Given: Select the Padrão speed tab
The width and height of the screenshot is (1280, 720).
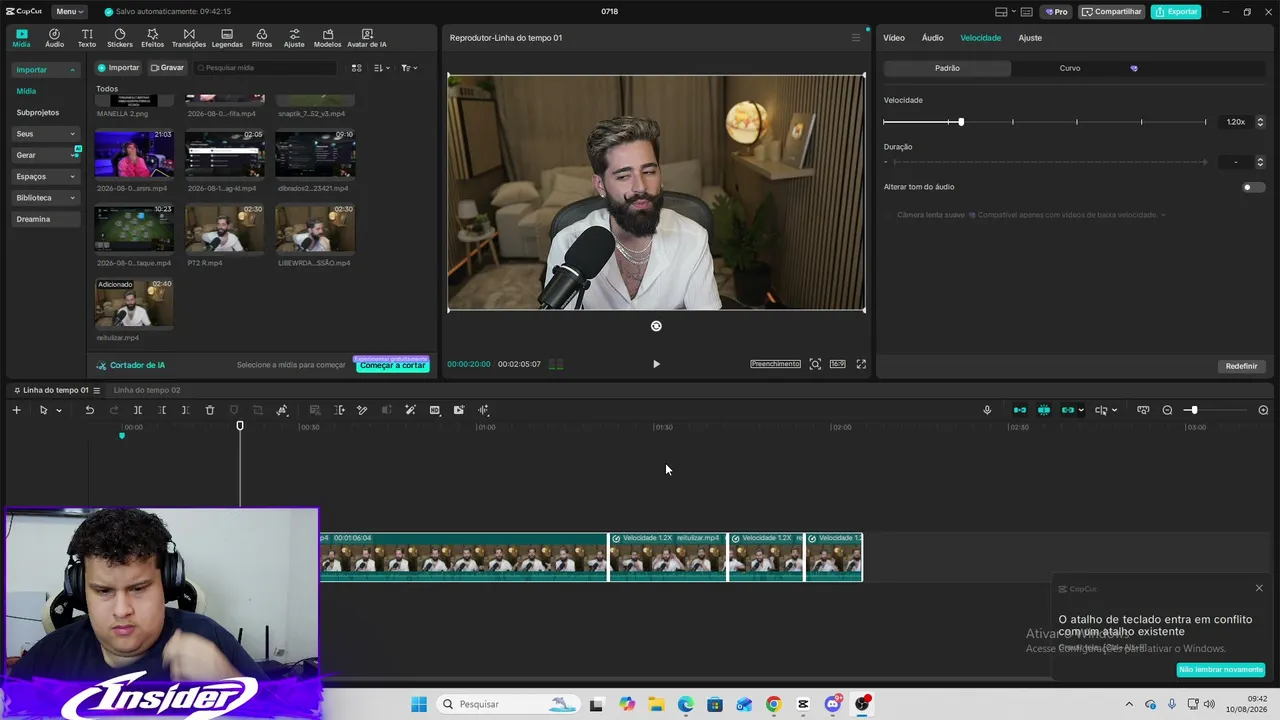Looking at the screenshot, I should [x=947, y=68].
